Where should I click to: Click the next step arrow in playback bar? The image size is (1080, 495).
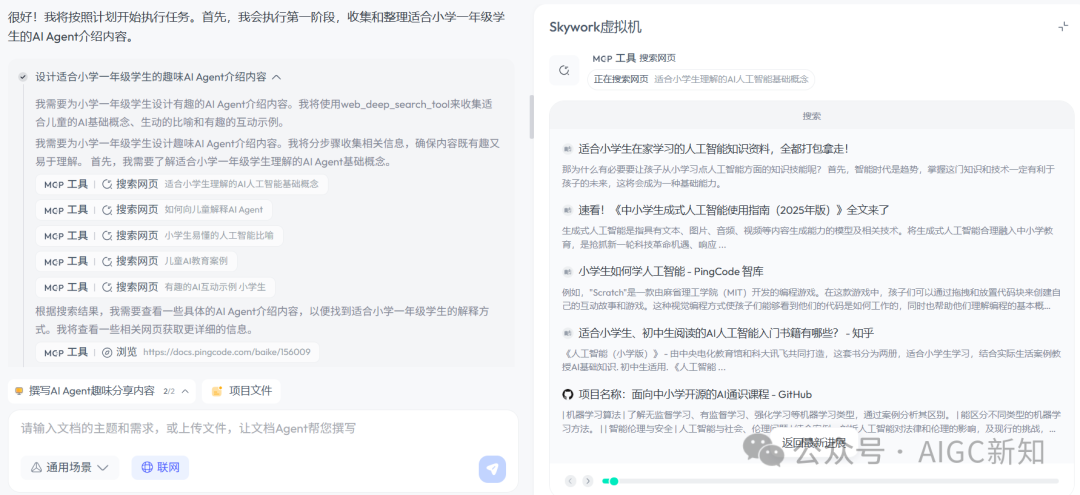pyautogui.click(x=588, y=481)
